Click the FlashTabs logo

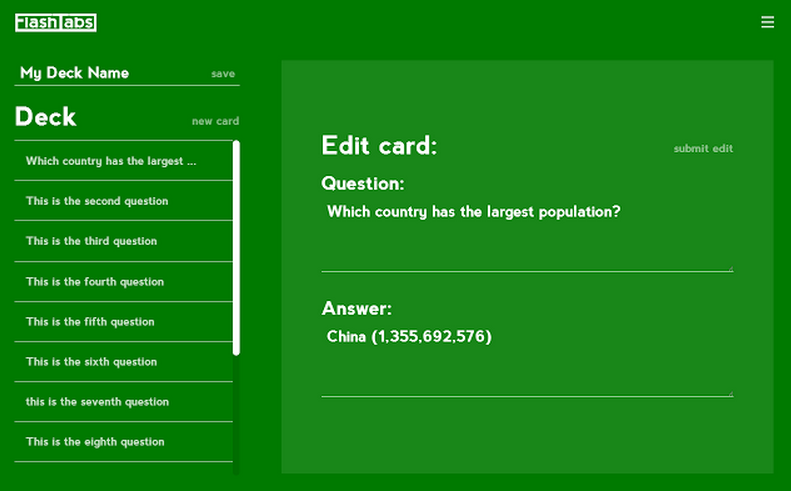(55, 23)
